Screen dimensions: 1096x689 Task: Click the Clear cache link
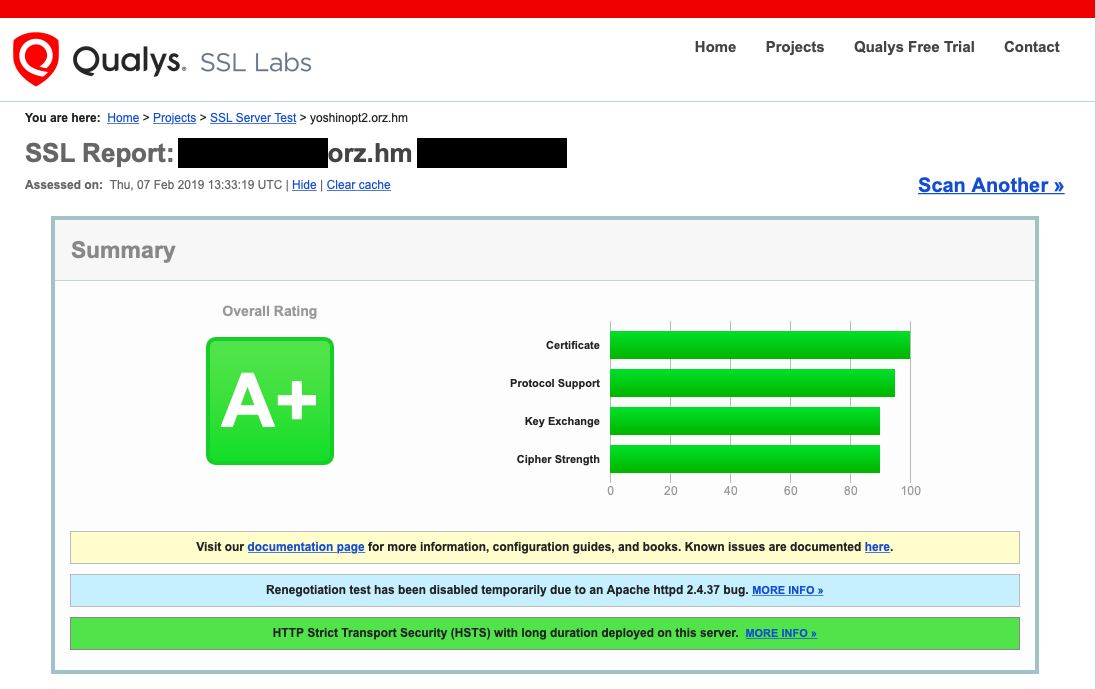pyautogui.click(x=359, y=184)
